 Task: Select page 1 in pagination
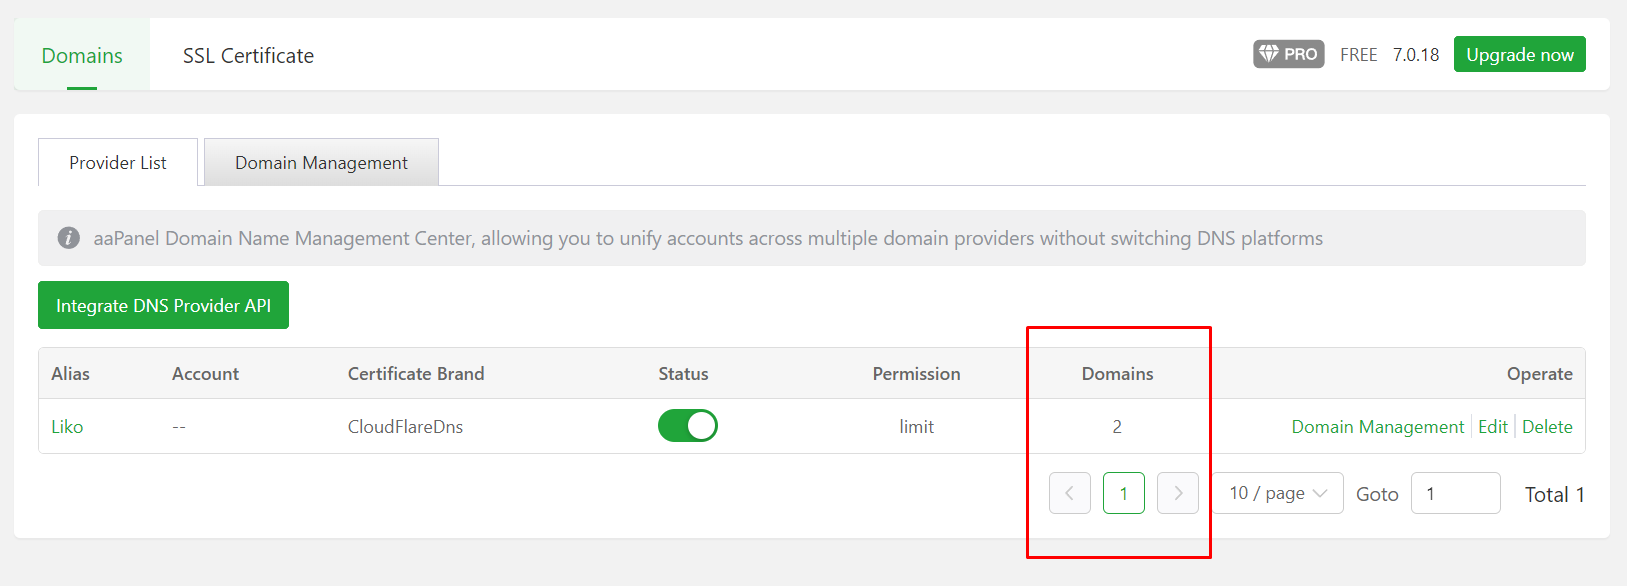coord(1123,493)
